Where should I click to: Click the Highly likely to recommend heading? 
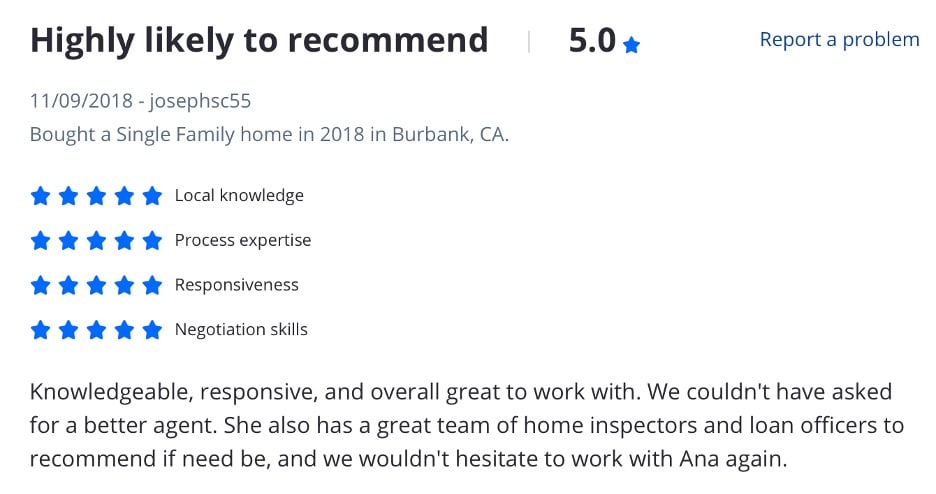(x=259, y=40)
